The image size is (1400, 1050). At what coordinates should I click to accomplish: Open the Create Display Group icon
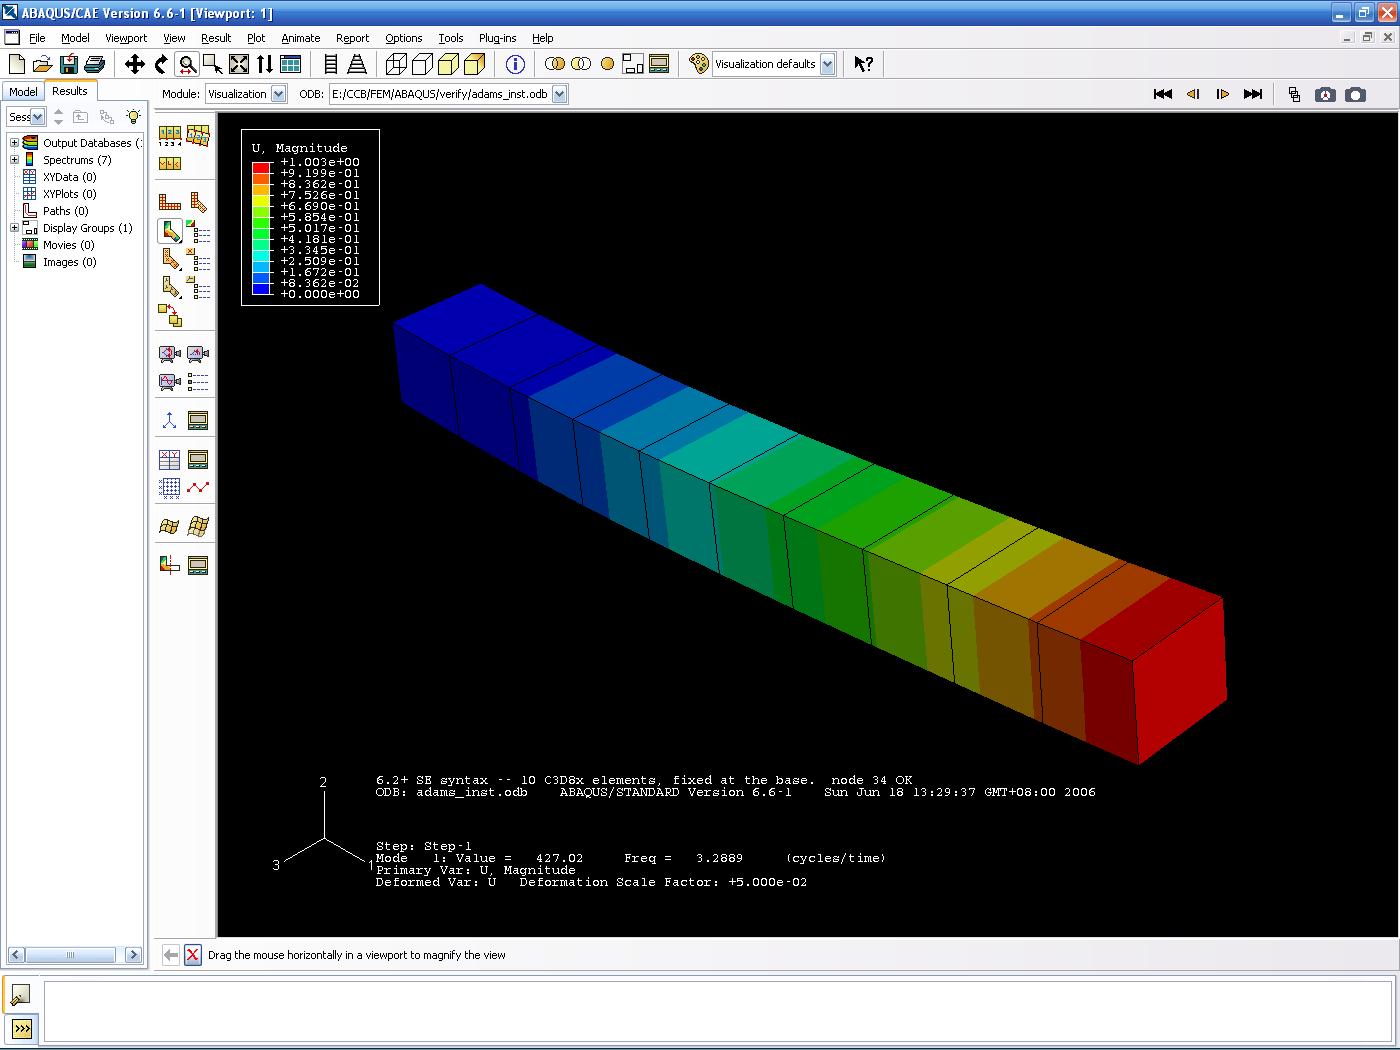click(633, 65)
